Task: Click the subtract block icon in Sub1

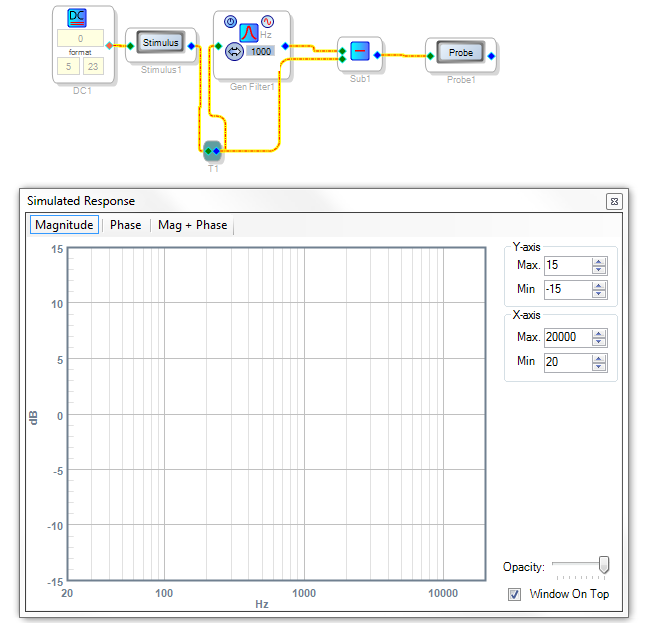Action: click(360, 51)
